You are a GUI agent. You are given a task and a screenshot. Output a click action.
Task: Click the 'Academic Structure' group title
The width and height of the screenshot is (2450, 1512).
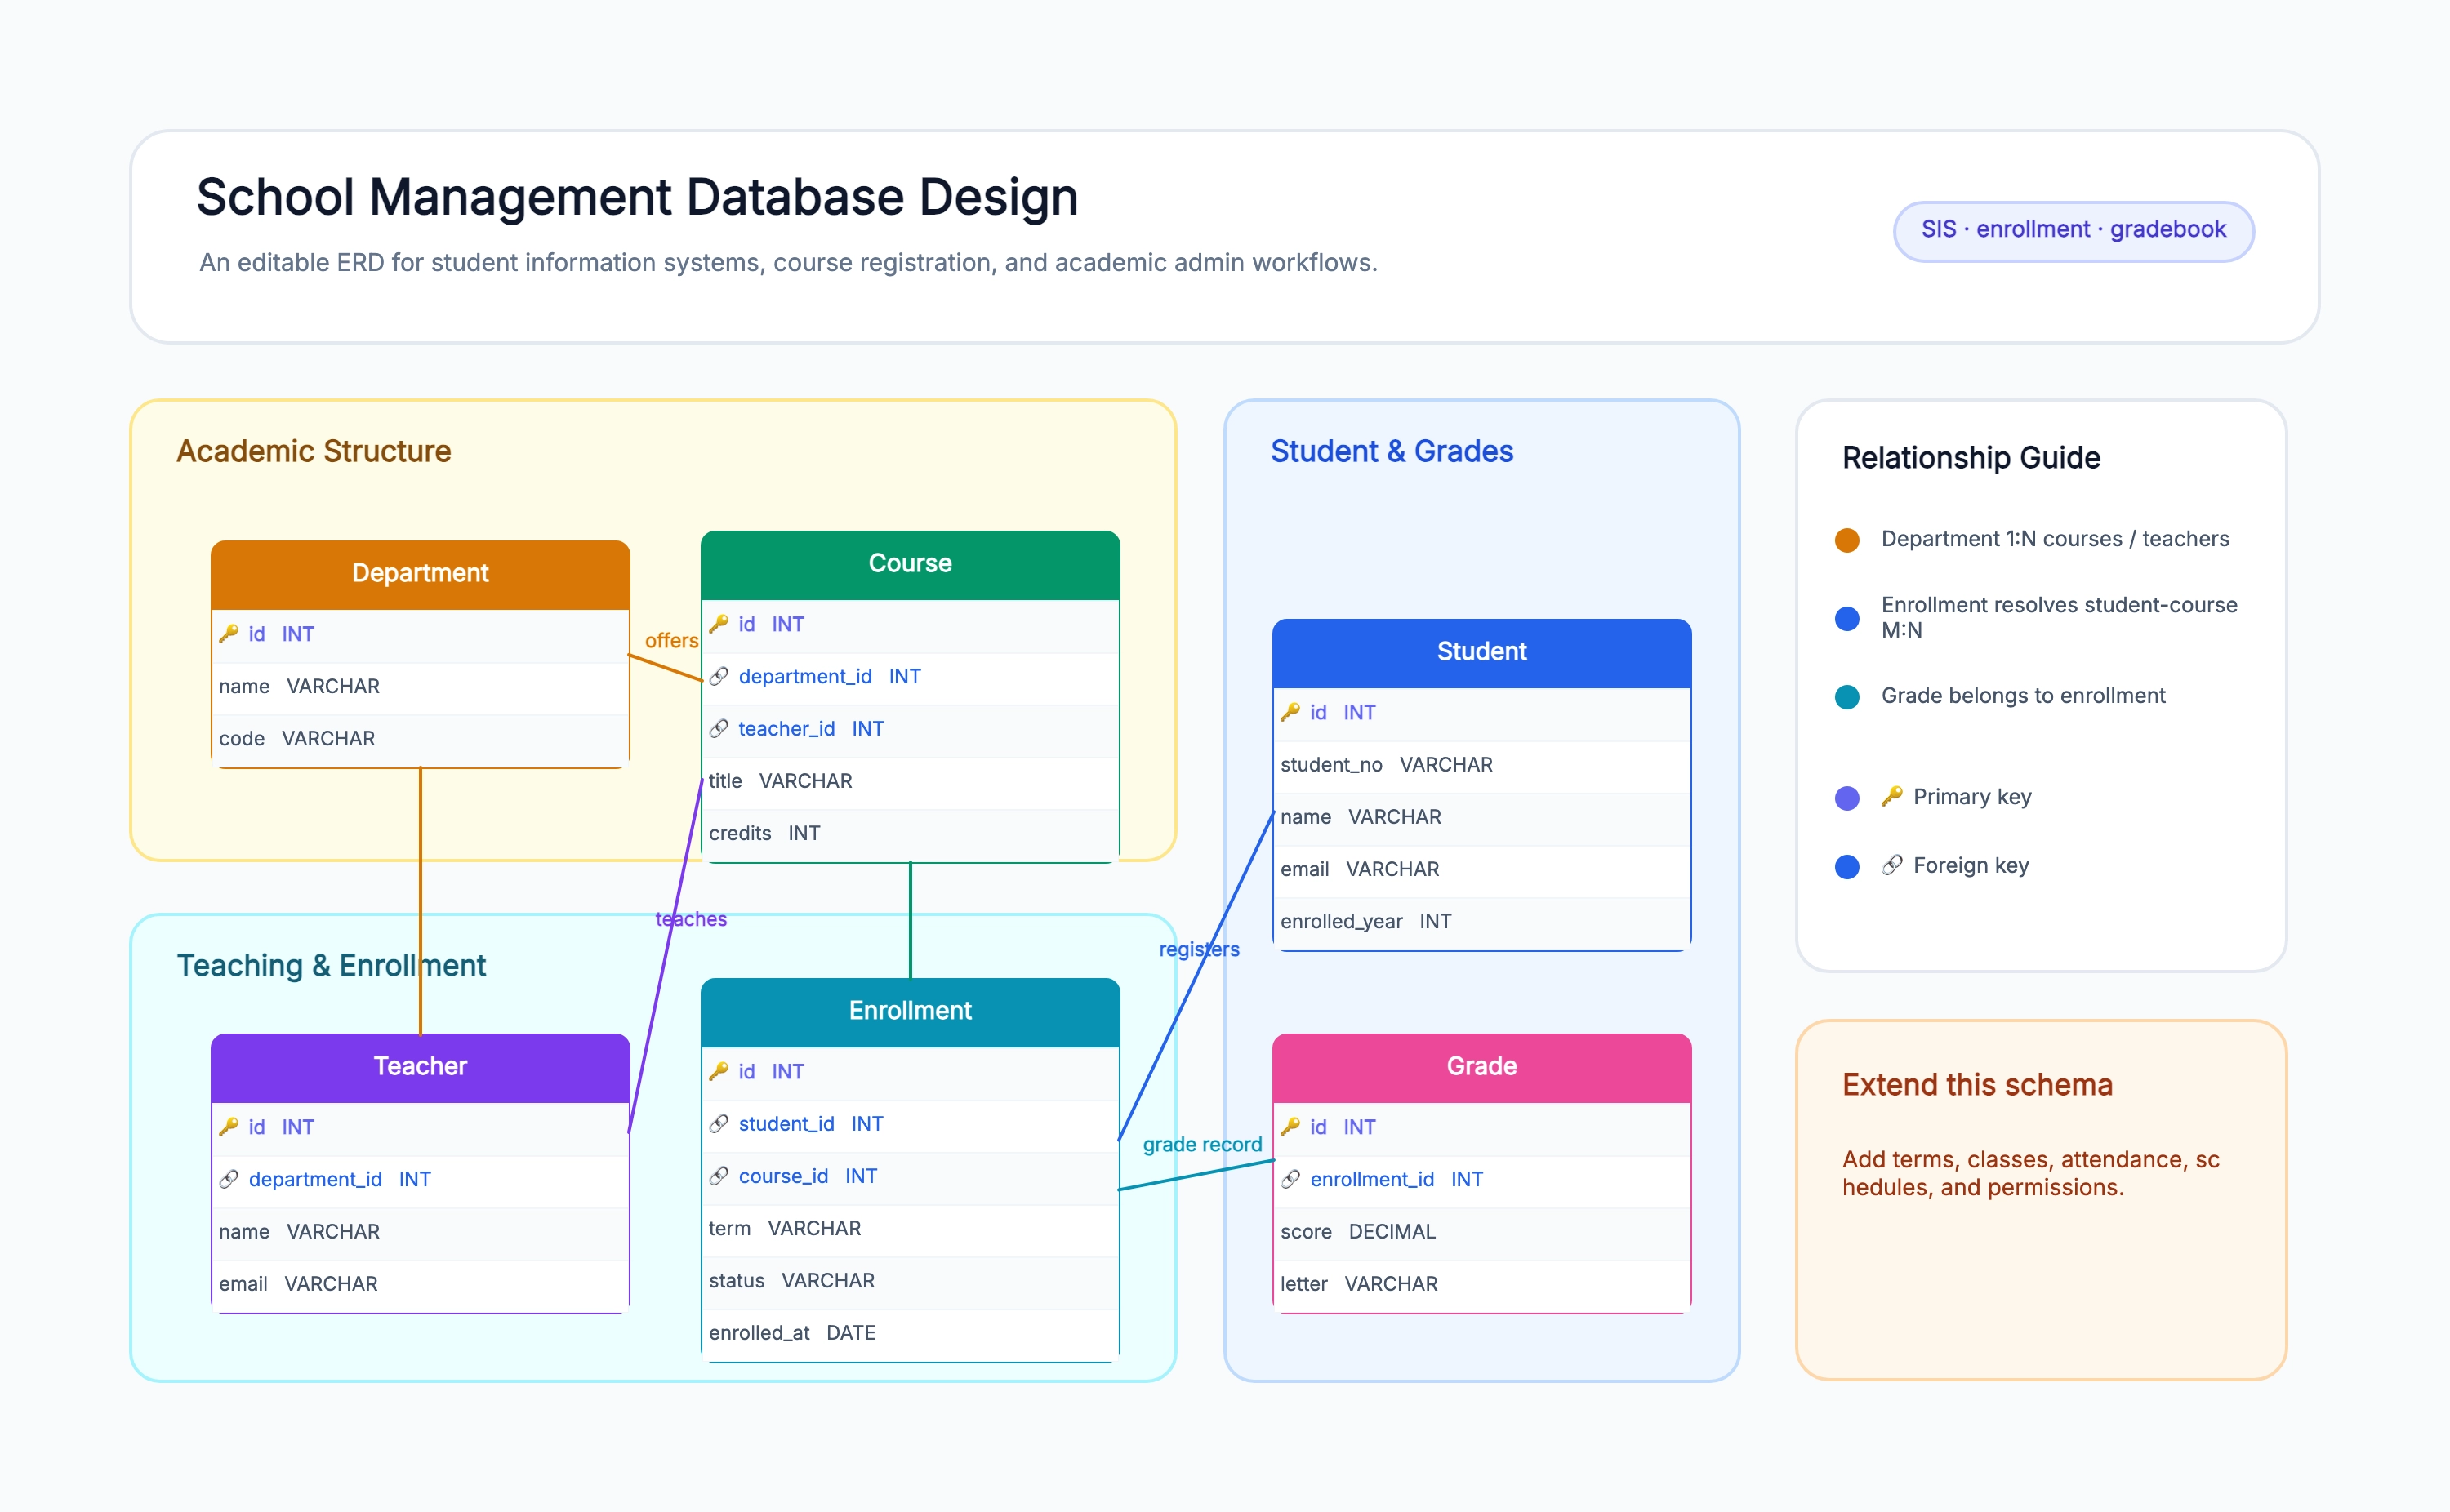pyautogui.click(x=314, y=451)
